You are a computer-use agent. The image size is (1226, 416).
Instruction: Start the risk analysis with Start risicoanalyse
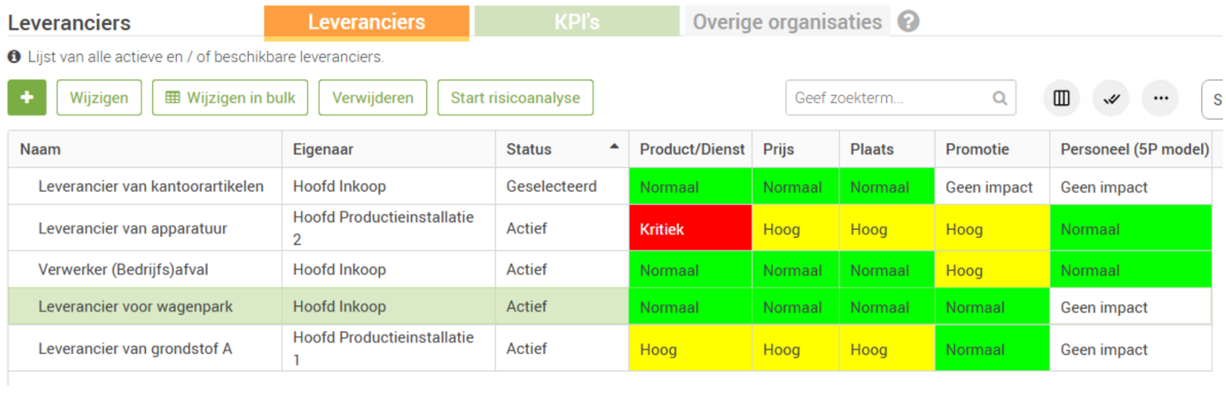tap(515, 98)
